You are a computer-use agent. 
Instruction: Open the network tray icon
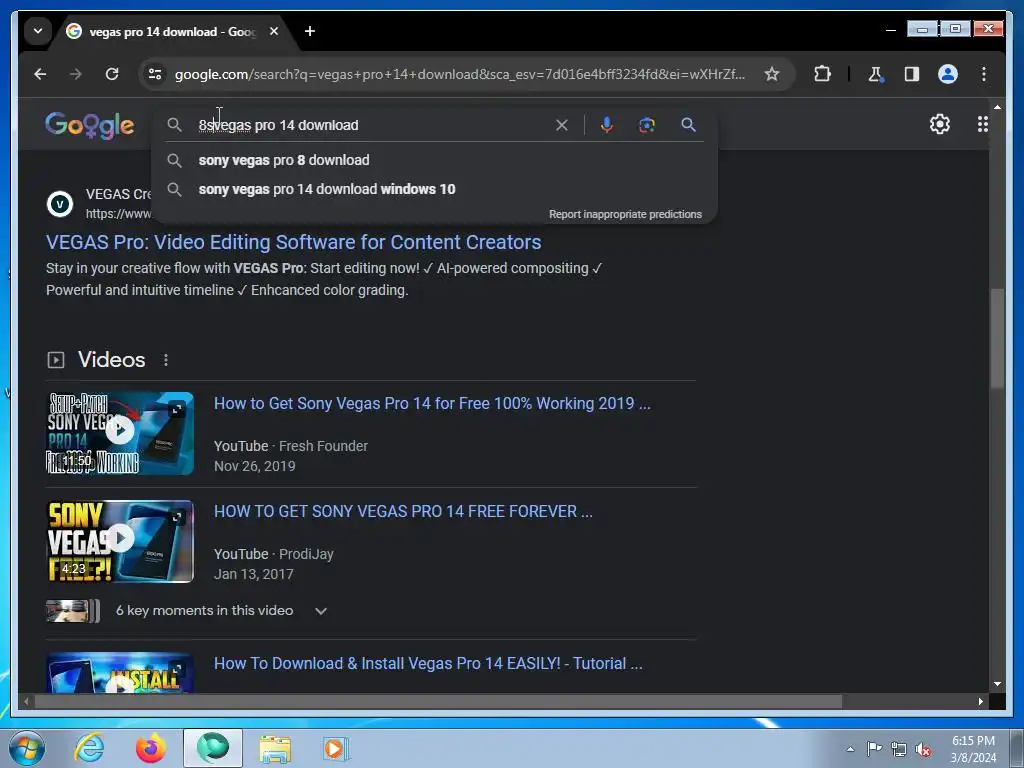click(x=899, y=750)
